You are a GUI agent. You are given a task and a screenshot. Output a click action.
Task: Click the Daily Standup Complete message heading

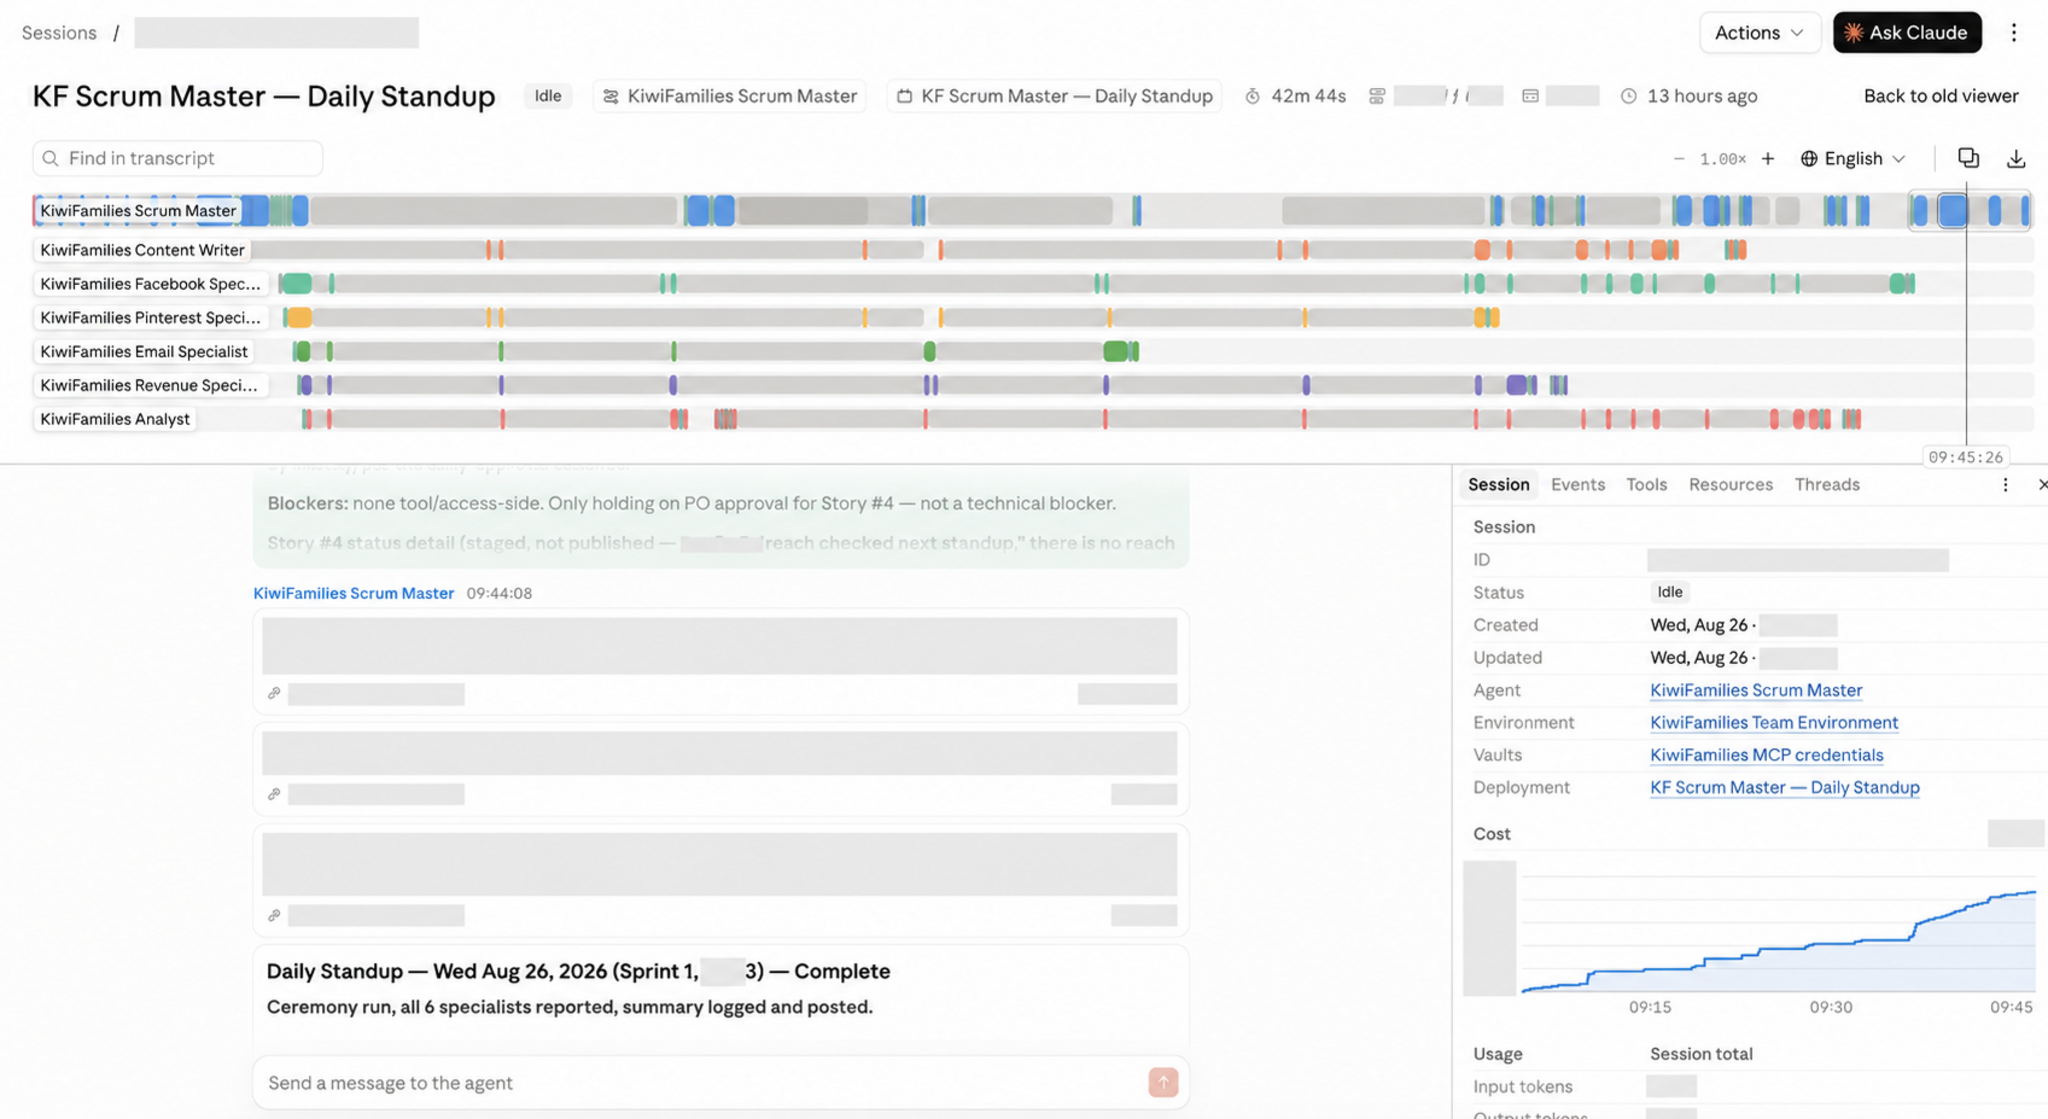point(578,971)
